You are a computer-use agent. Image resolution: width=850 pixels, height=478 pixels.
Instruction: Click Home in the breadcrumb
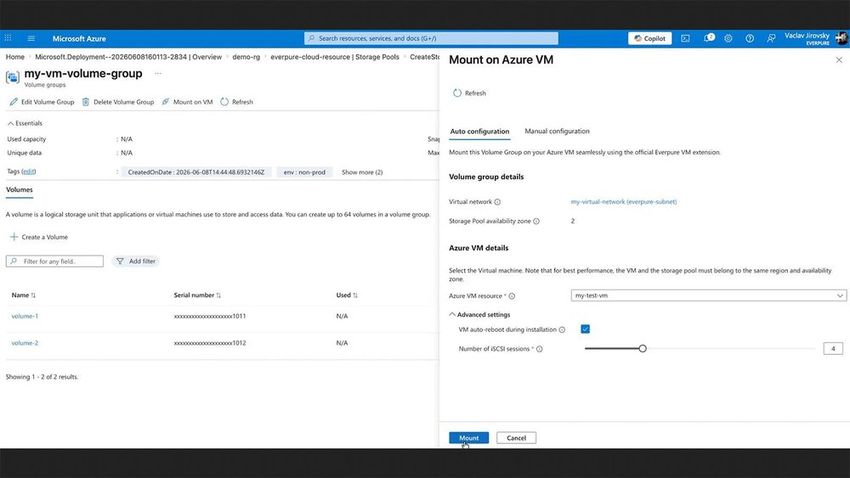point(15,57)
